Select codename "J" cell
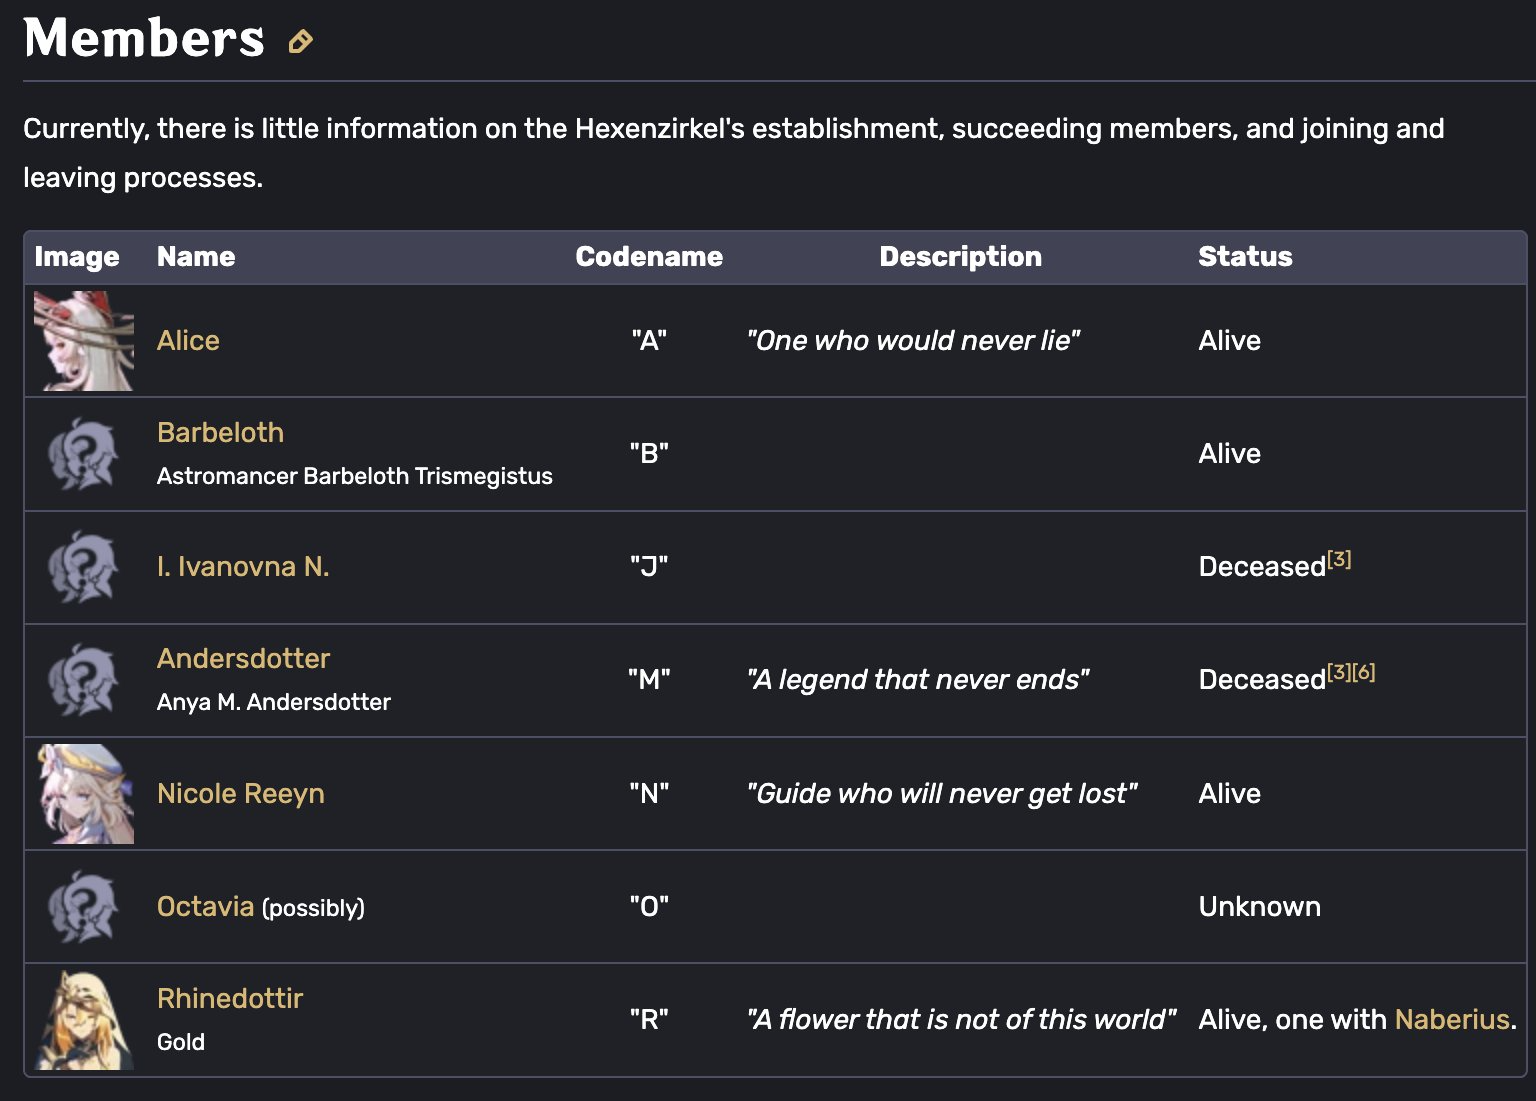The width and height of the screenshot is (1536, 1101). click(x=649, y=566)
